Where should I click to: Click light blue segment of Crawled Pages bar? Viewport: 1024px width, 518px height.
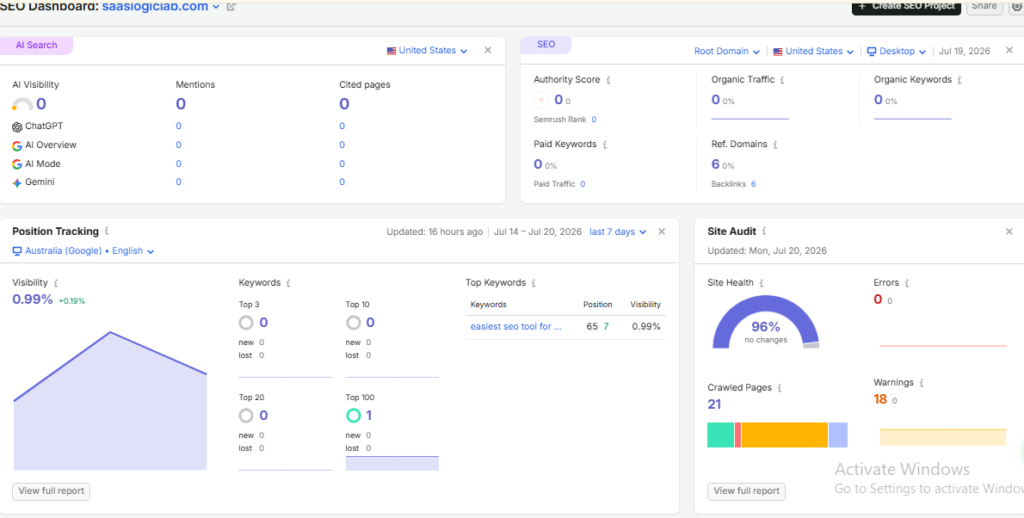coord(839,435)
